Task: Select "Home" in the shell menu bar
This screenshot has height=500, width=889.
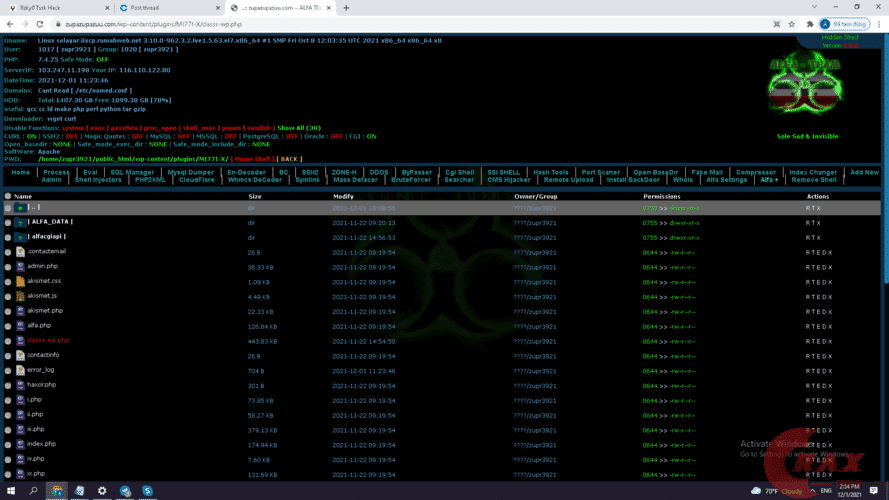Action: 21,172
